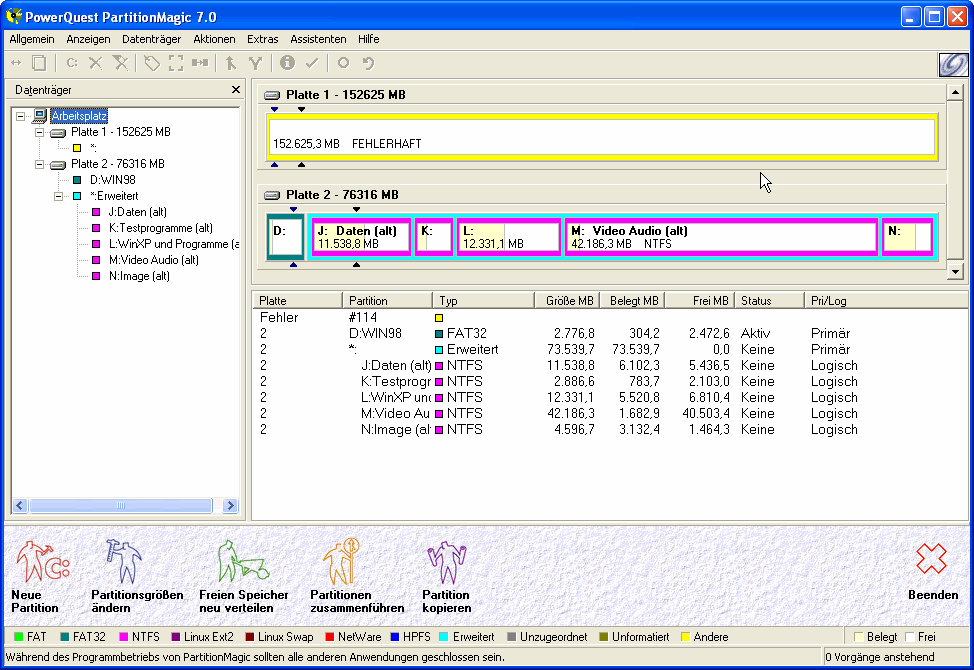The image size is (974, 670).
Task: Launch the Neue Partition wizard
Action: [x=40, y=577]
